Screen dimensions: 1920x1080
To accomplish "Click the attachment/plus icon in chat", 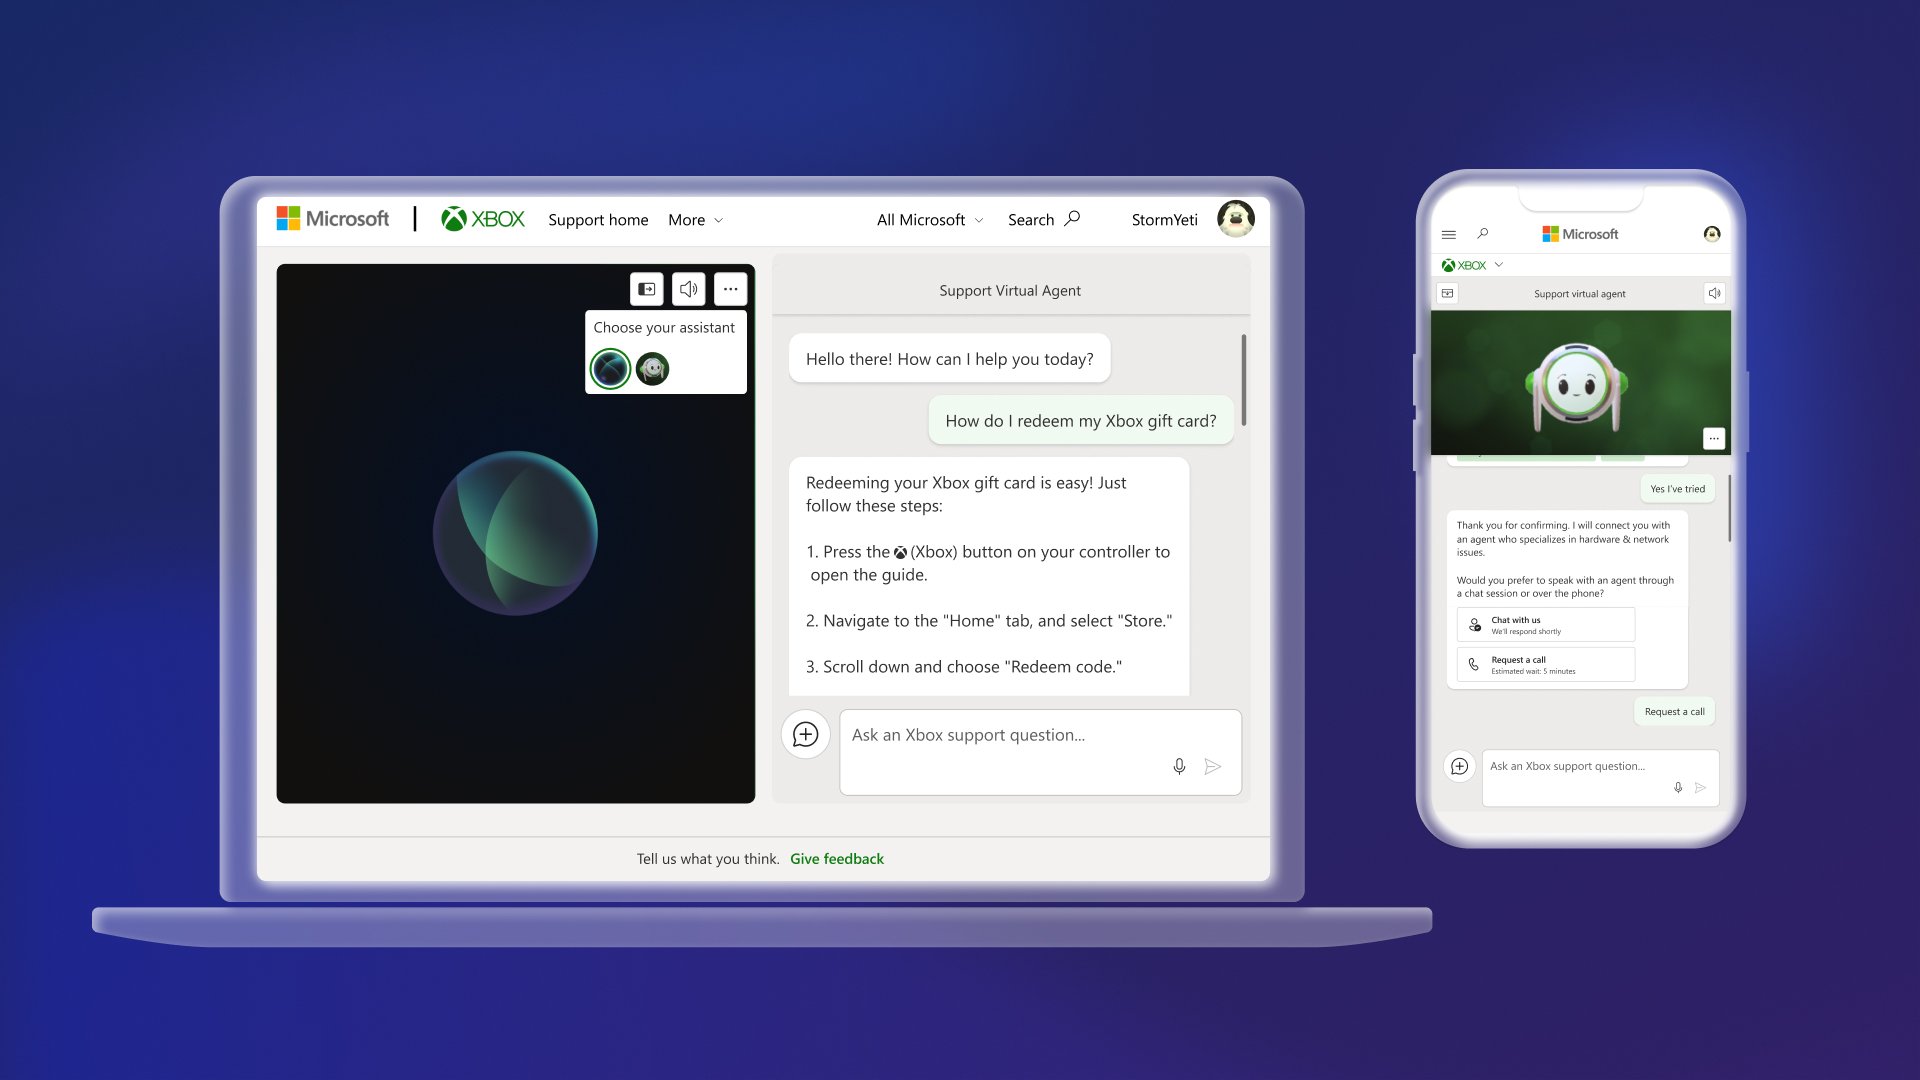I will click(806, 733).
